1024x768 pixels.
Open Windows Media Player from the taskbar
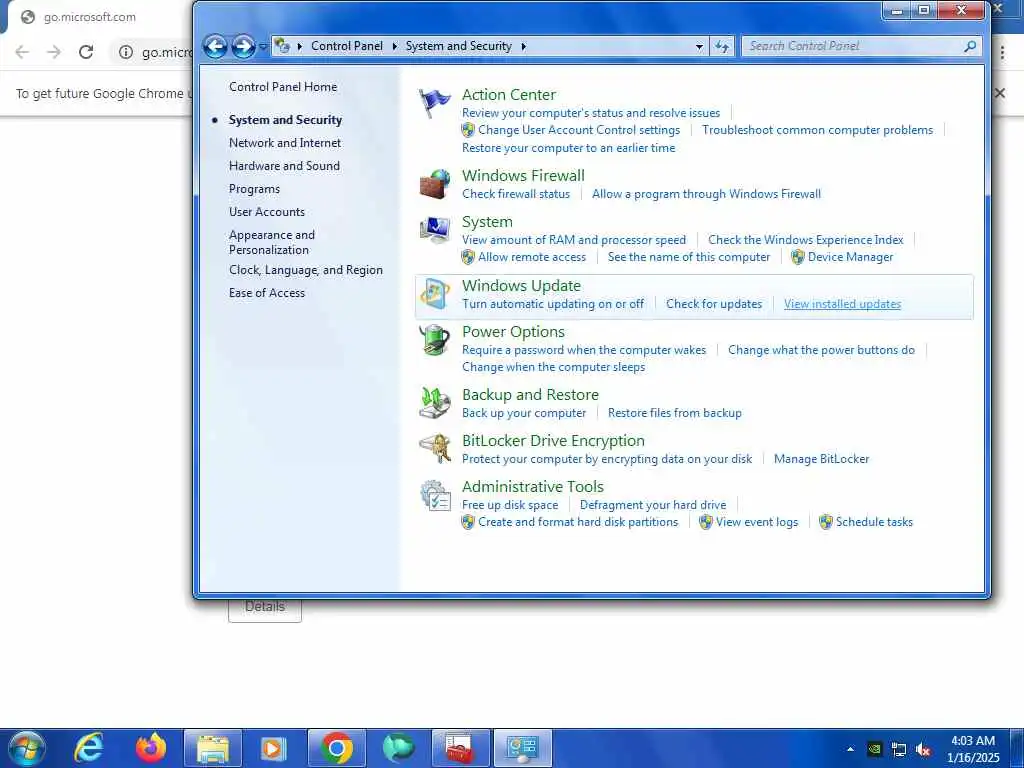click(x=273, y=748)
